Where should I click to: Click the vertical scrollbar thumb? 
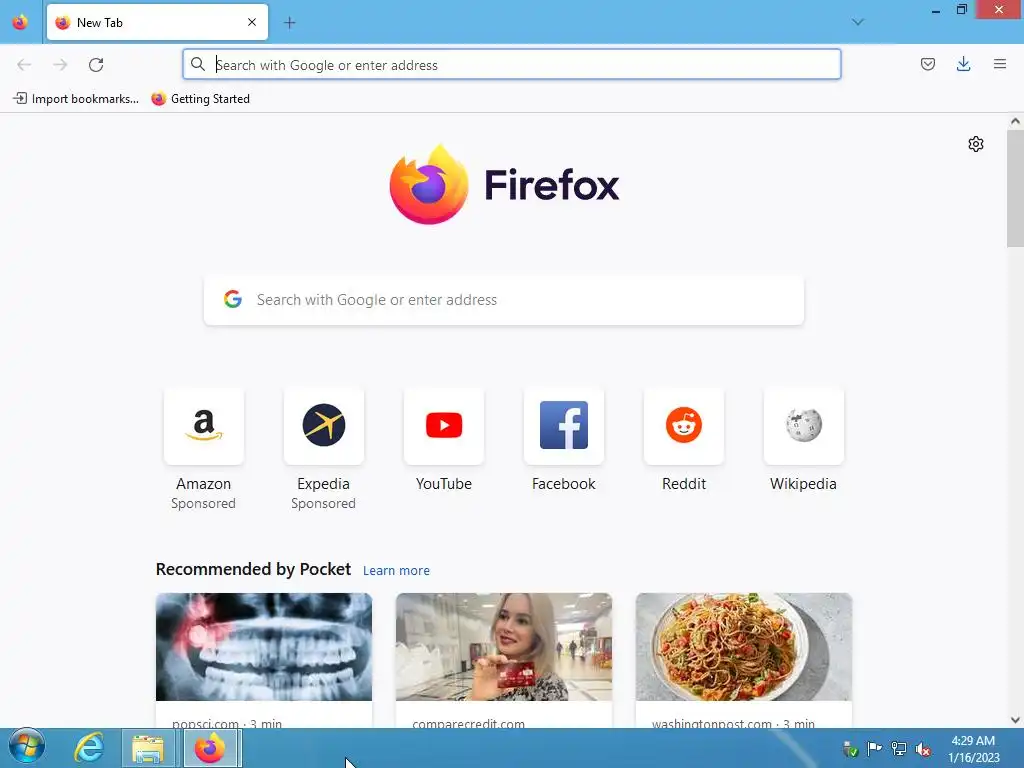(x=1015, y=188)
